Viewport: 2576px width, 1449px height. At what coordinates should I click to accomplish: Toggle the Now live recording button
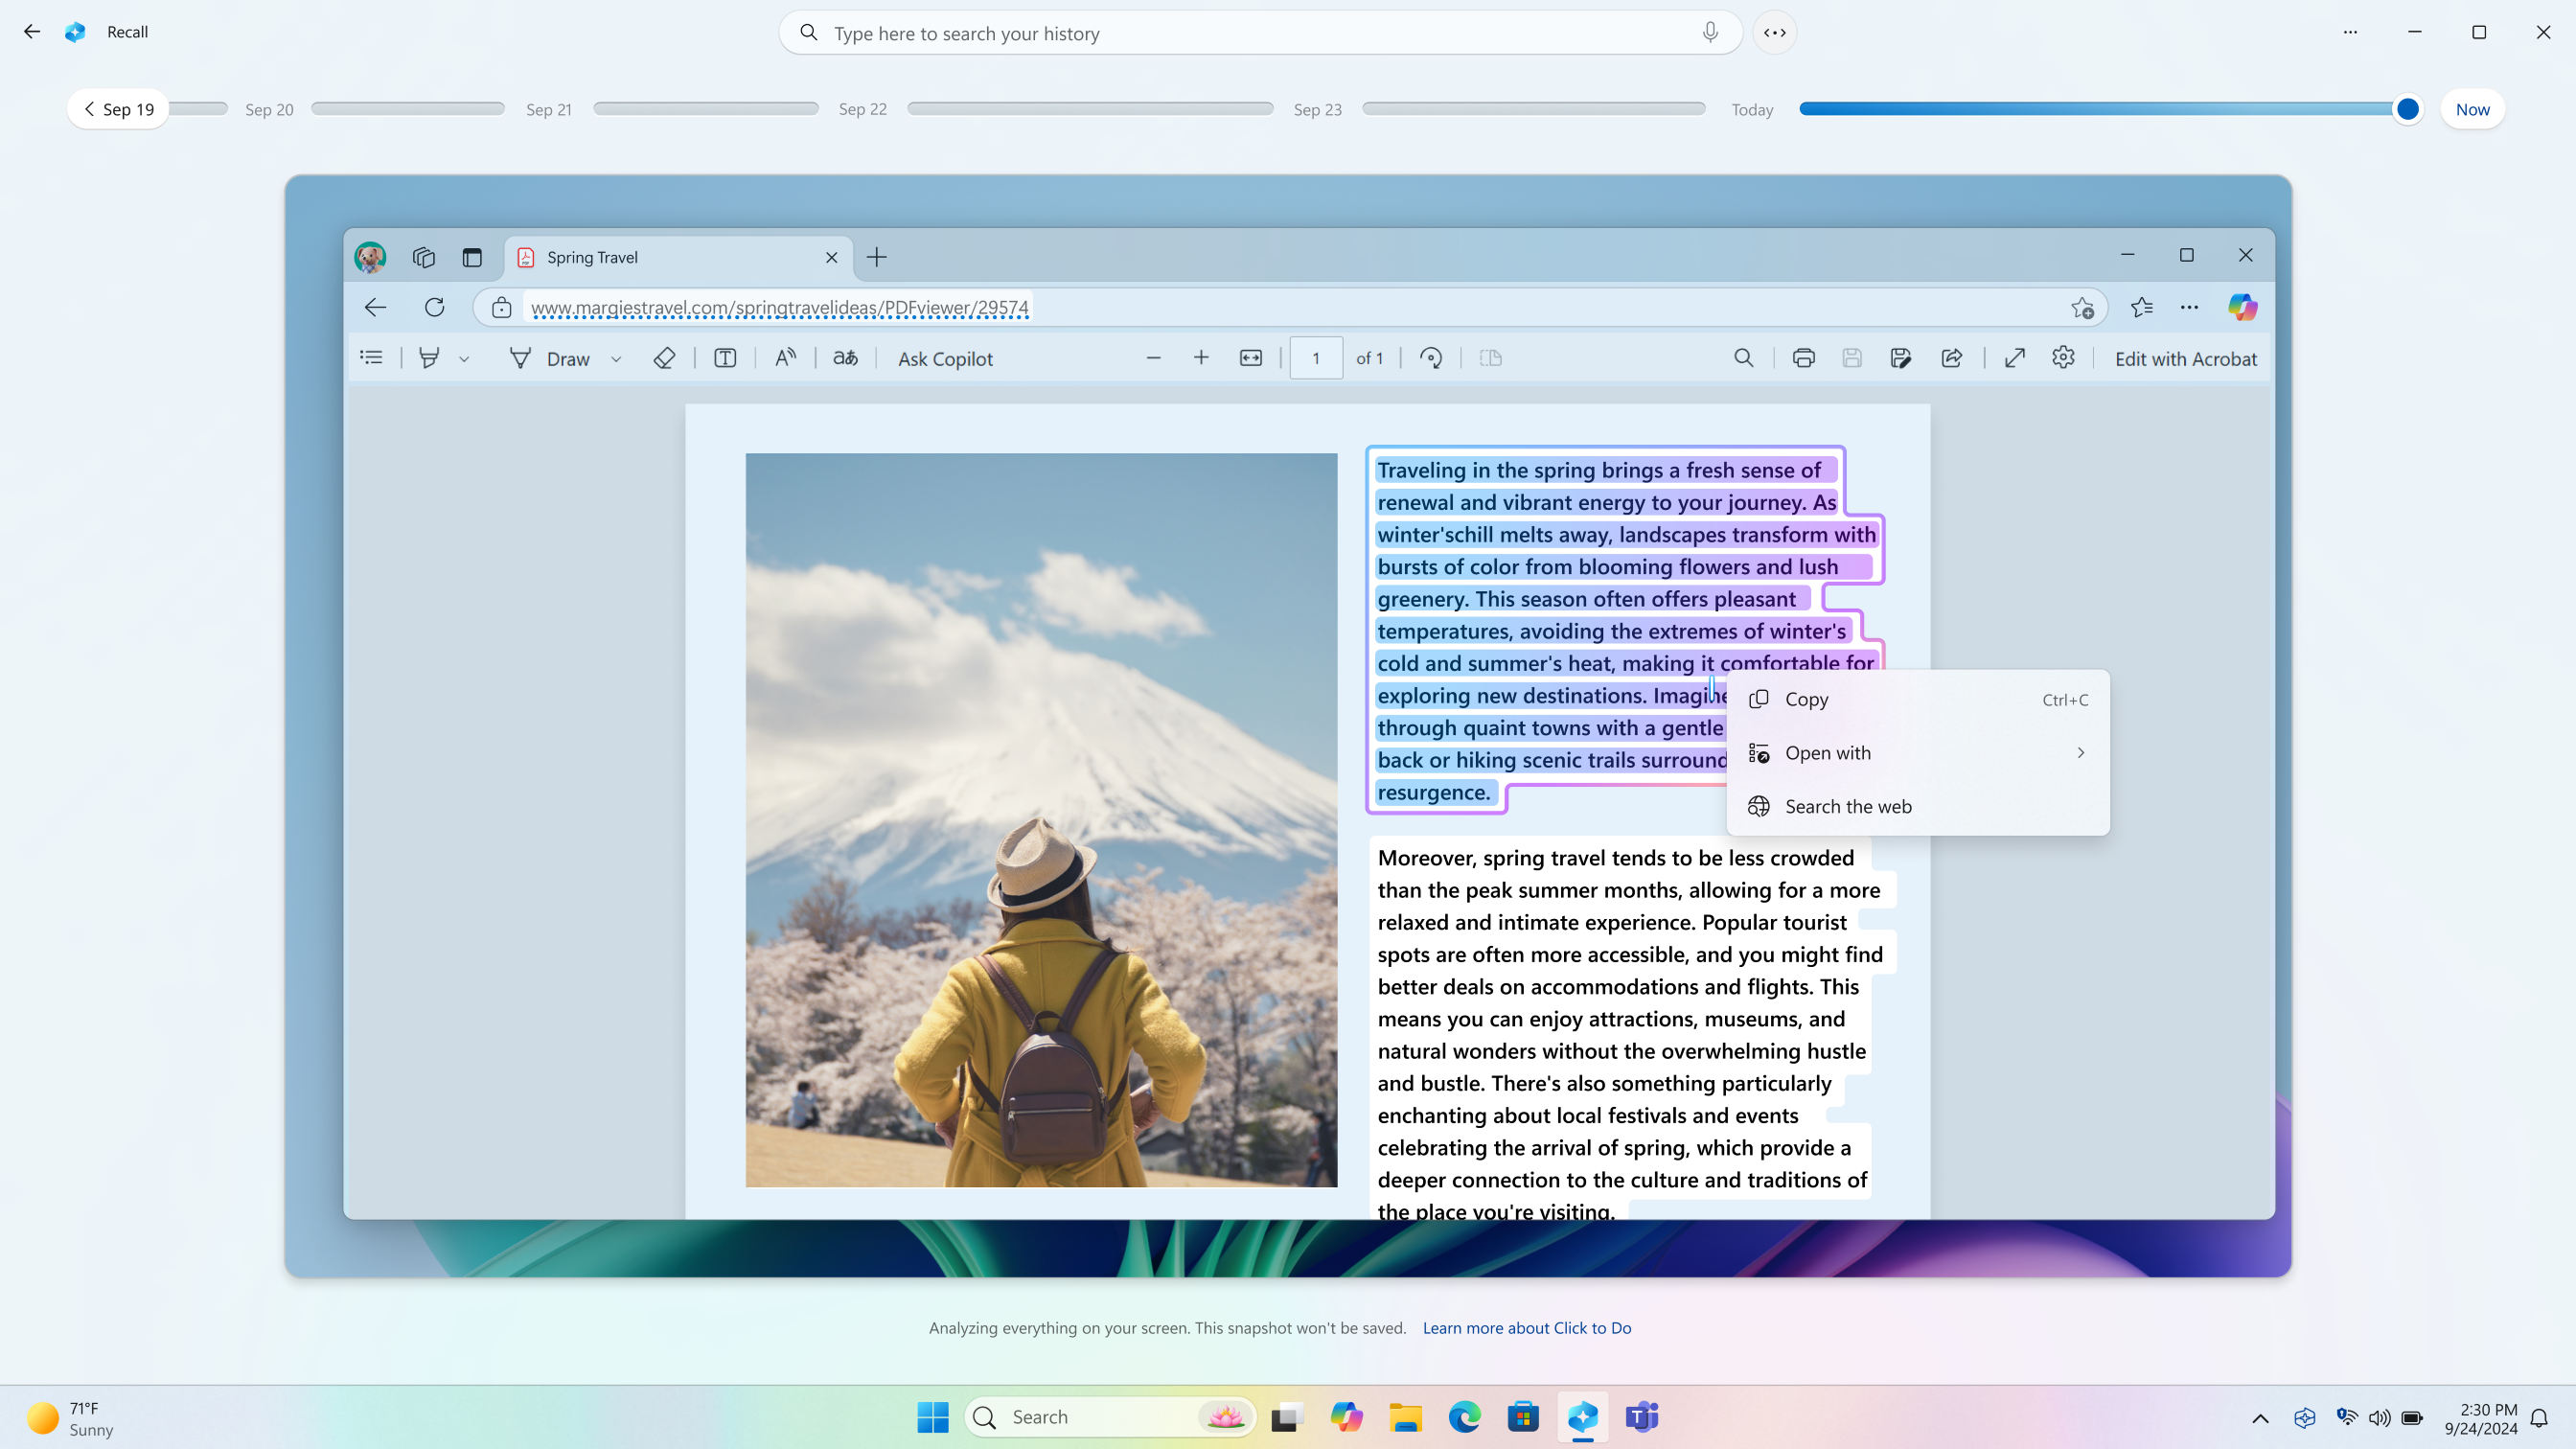click(x=2473, y=109)
